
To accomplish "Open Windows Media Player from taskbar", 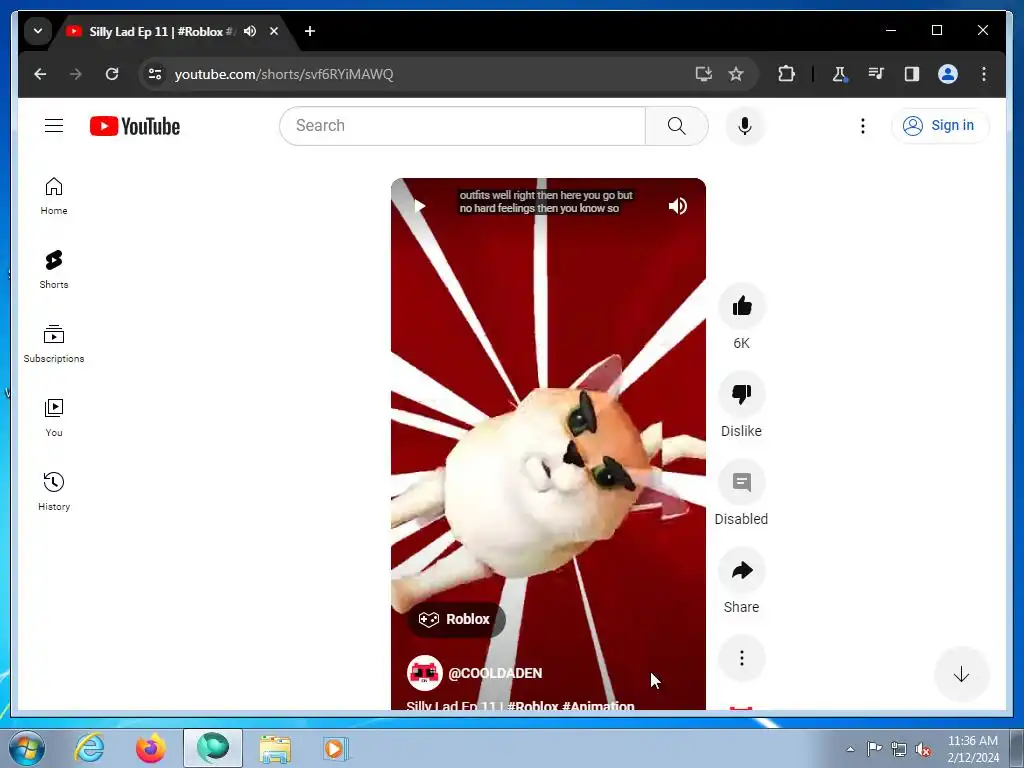I will pyautogui.click(x=336, y=748).
